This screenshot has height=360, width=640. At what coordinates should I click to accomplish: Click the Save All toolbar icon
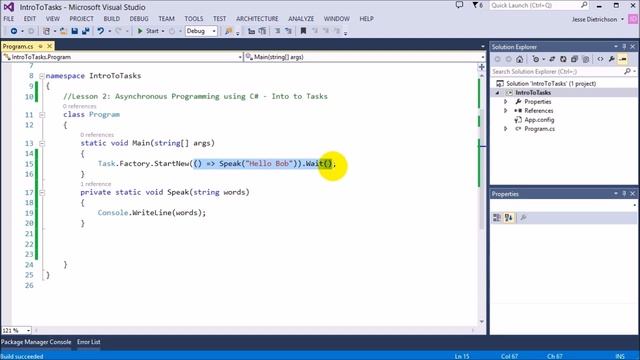(x=86, y=31)
